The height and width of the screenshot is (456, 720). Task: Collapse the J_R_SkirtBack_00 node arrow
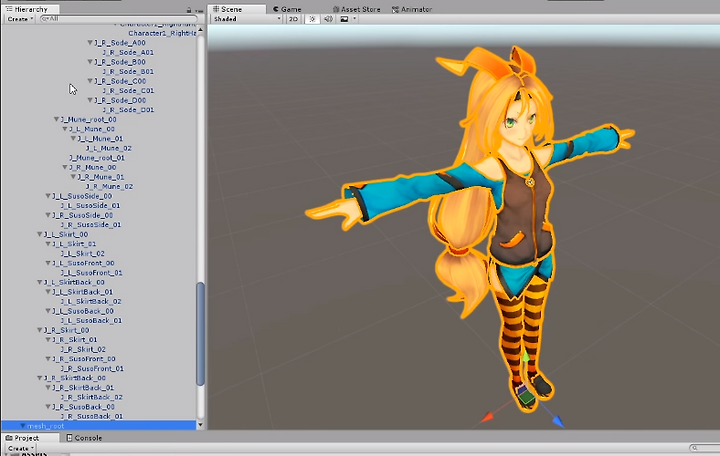point(40,378)
